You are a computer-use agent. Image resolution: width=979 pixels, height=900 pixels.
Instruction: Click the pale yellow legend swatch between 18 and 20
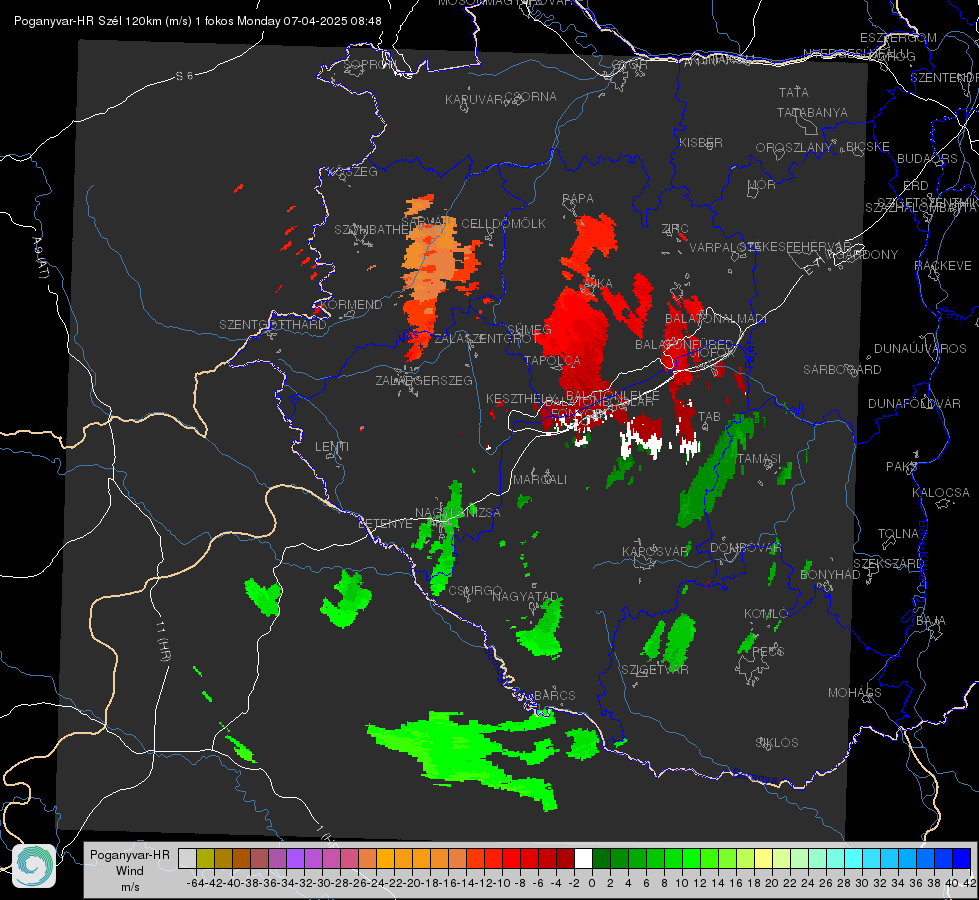763,858
